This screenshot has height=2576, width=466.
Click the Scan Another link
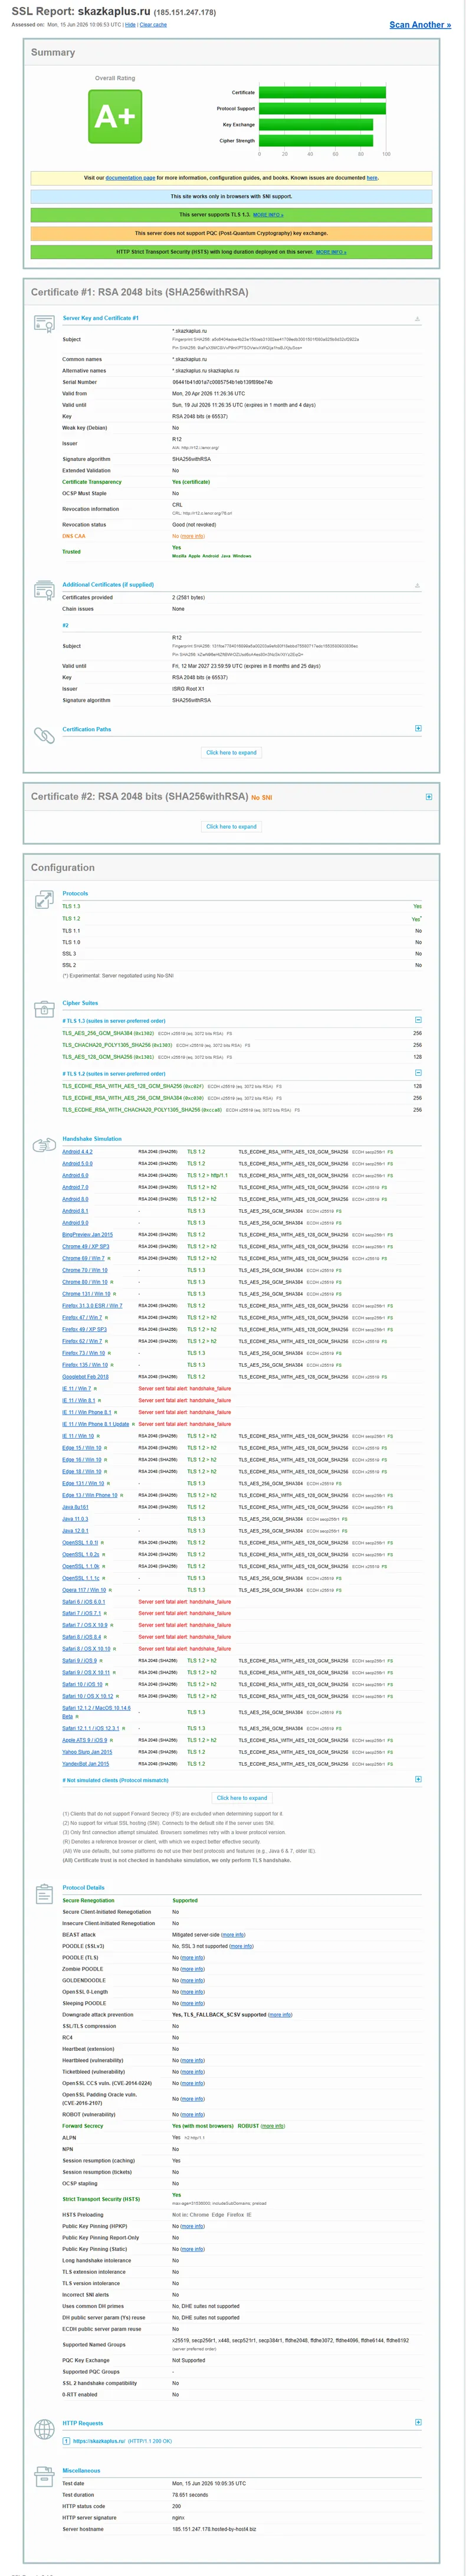[x=419, y=24]
